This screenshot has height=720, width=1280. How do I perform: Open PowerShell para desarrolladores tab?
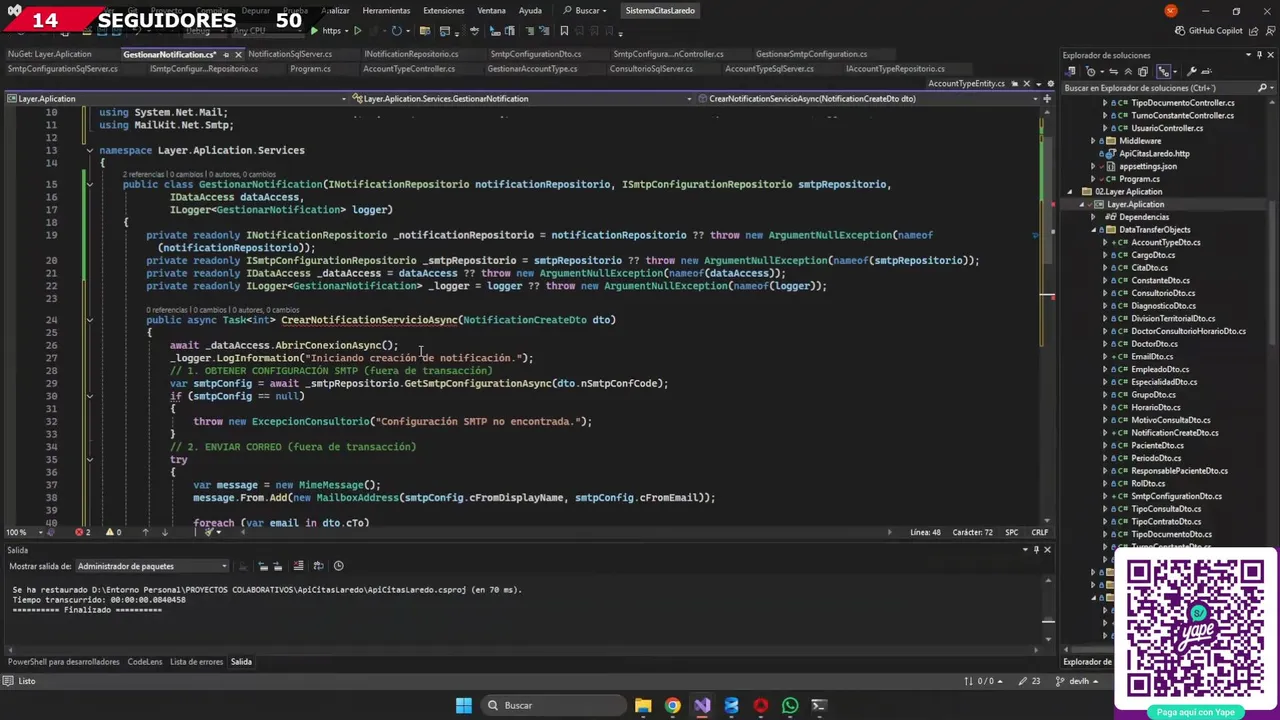click(64, 662)
